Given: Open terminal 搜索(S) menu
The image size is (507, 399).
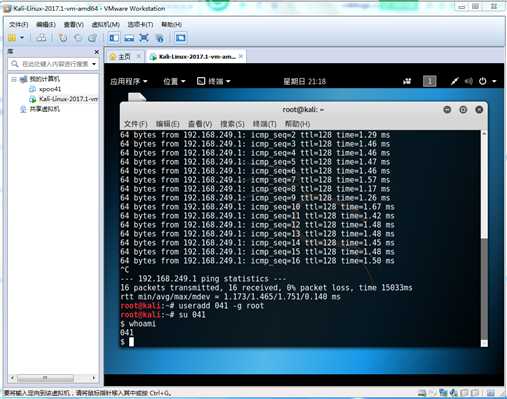Looking at the screenshot, I should [x=232, y=124].
